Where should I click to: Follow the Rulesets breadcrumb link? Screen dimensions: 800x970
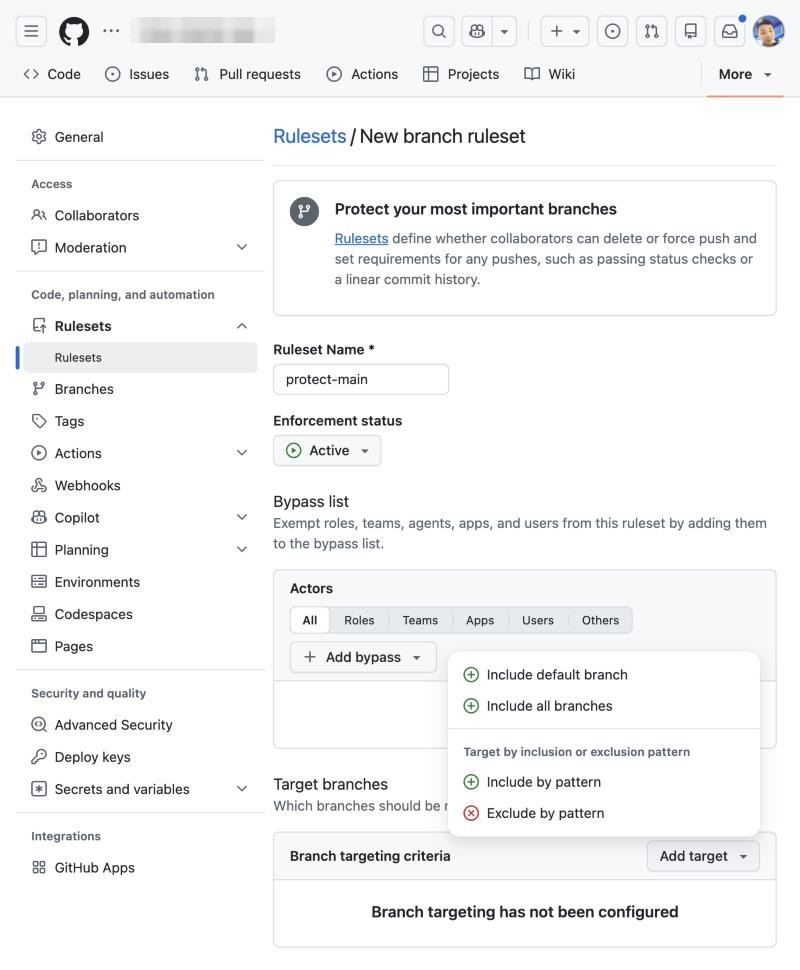click(309, 136)
